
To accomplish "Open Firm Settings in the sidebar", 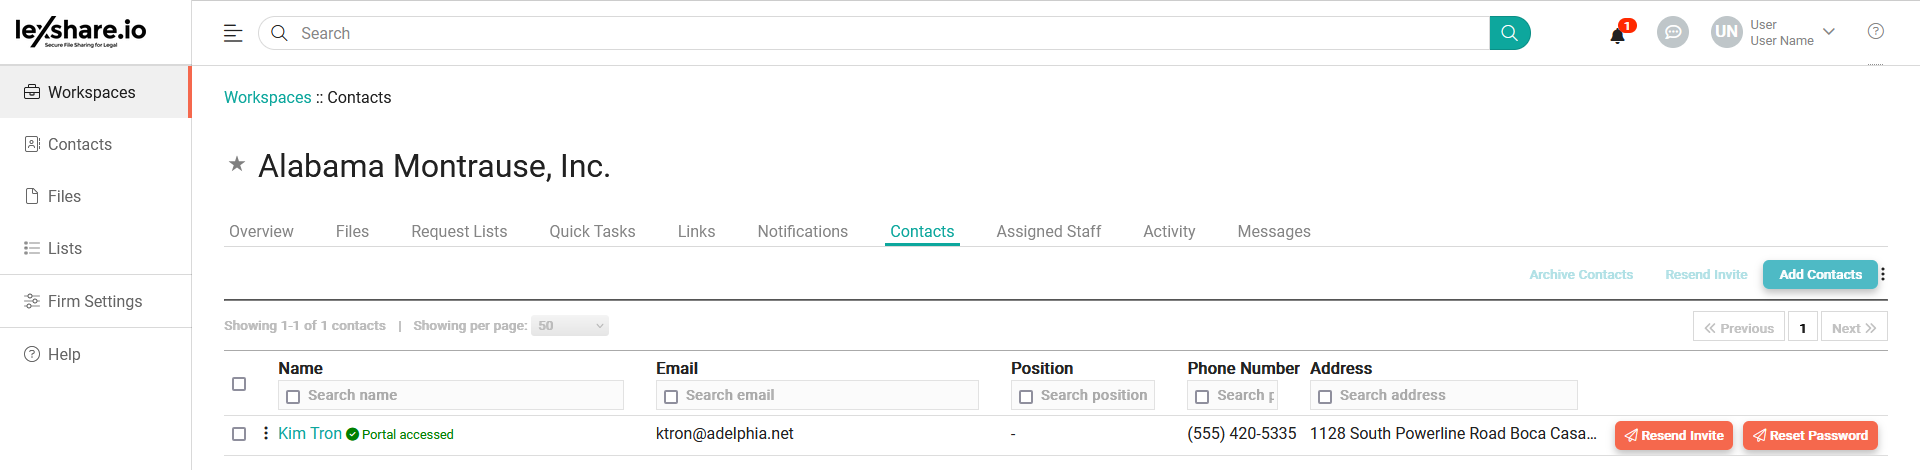I will [x=95, y=301].
